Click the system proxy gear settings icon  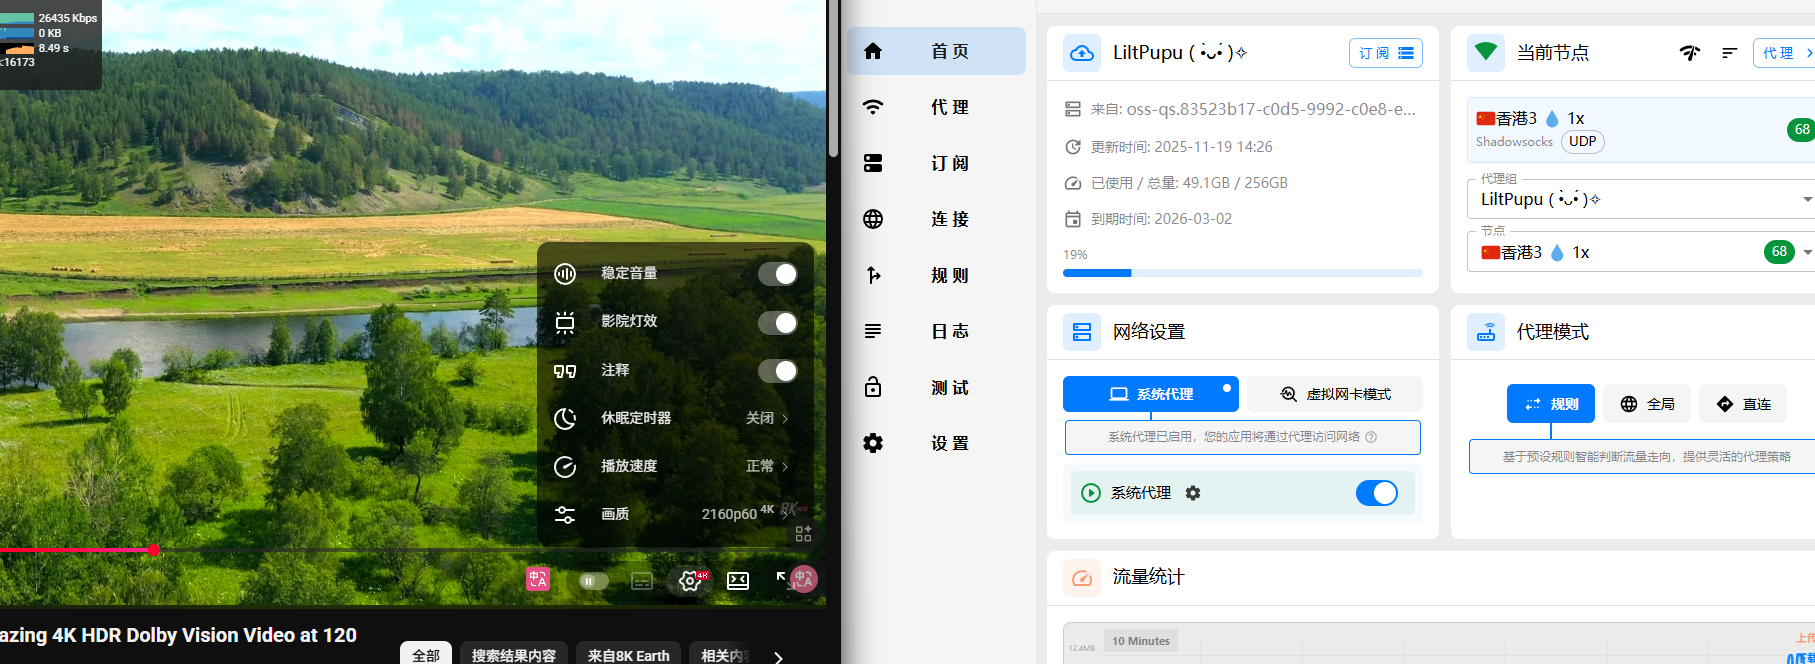tap(1193, 493)
